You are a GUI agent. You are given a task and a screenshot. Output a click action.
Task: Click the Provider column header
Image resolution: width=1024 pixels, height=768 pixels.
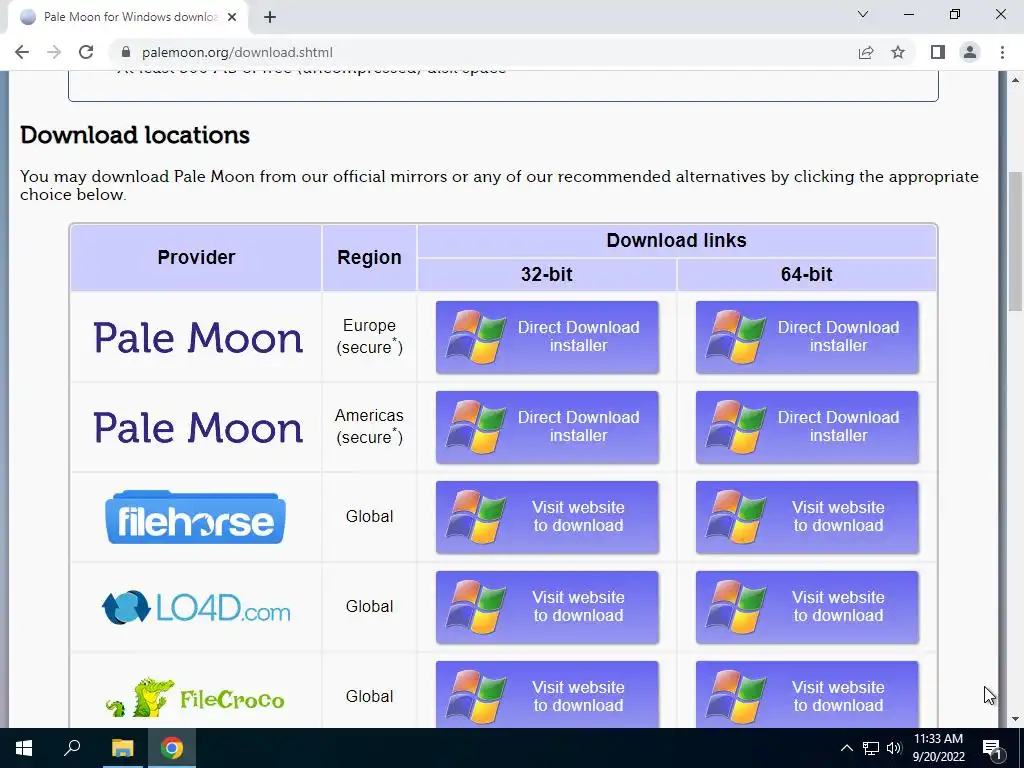pos(196,257)
